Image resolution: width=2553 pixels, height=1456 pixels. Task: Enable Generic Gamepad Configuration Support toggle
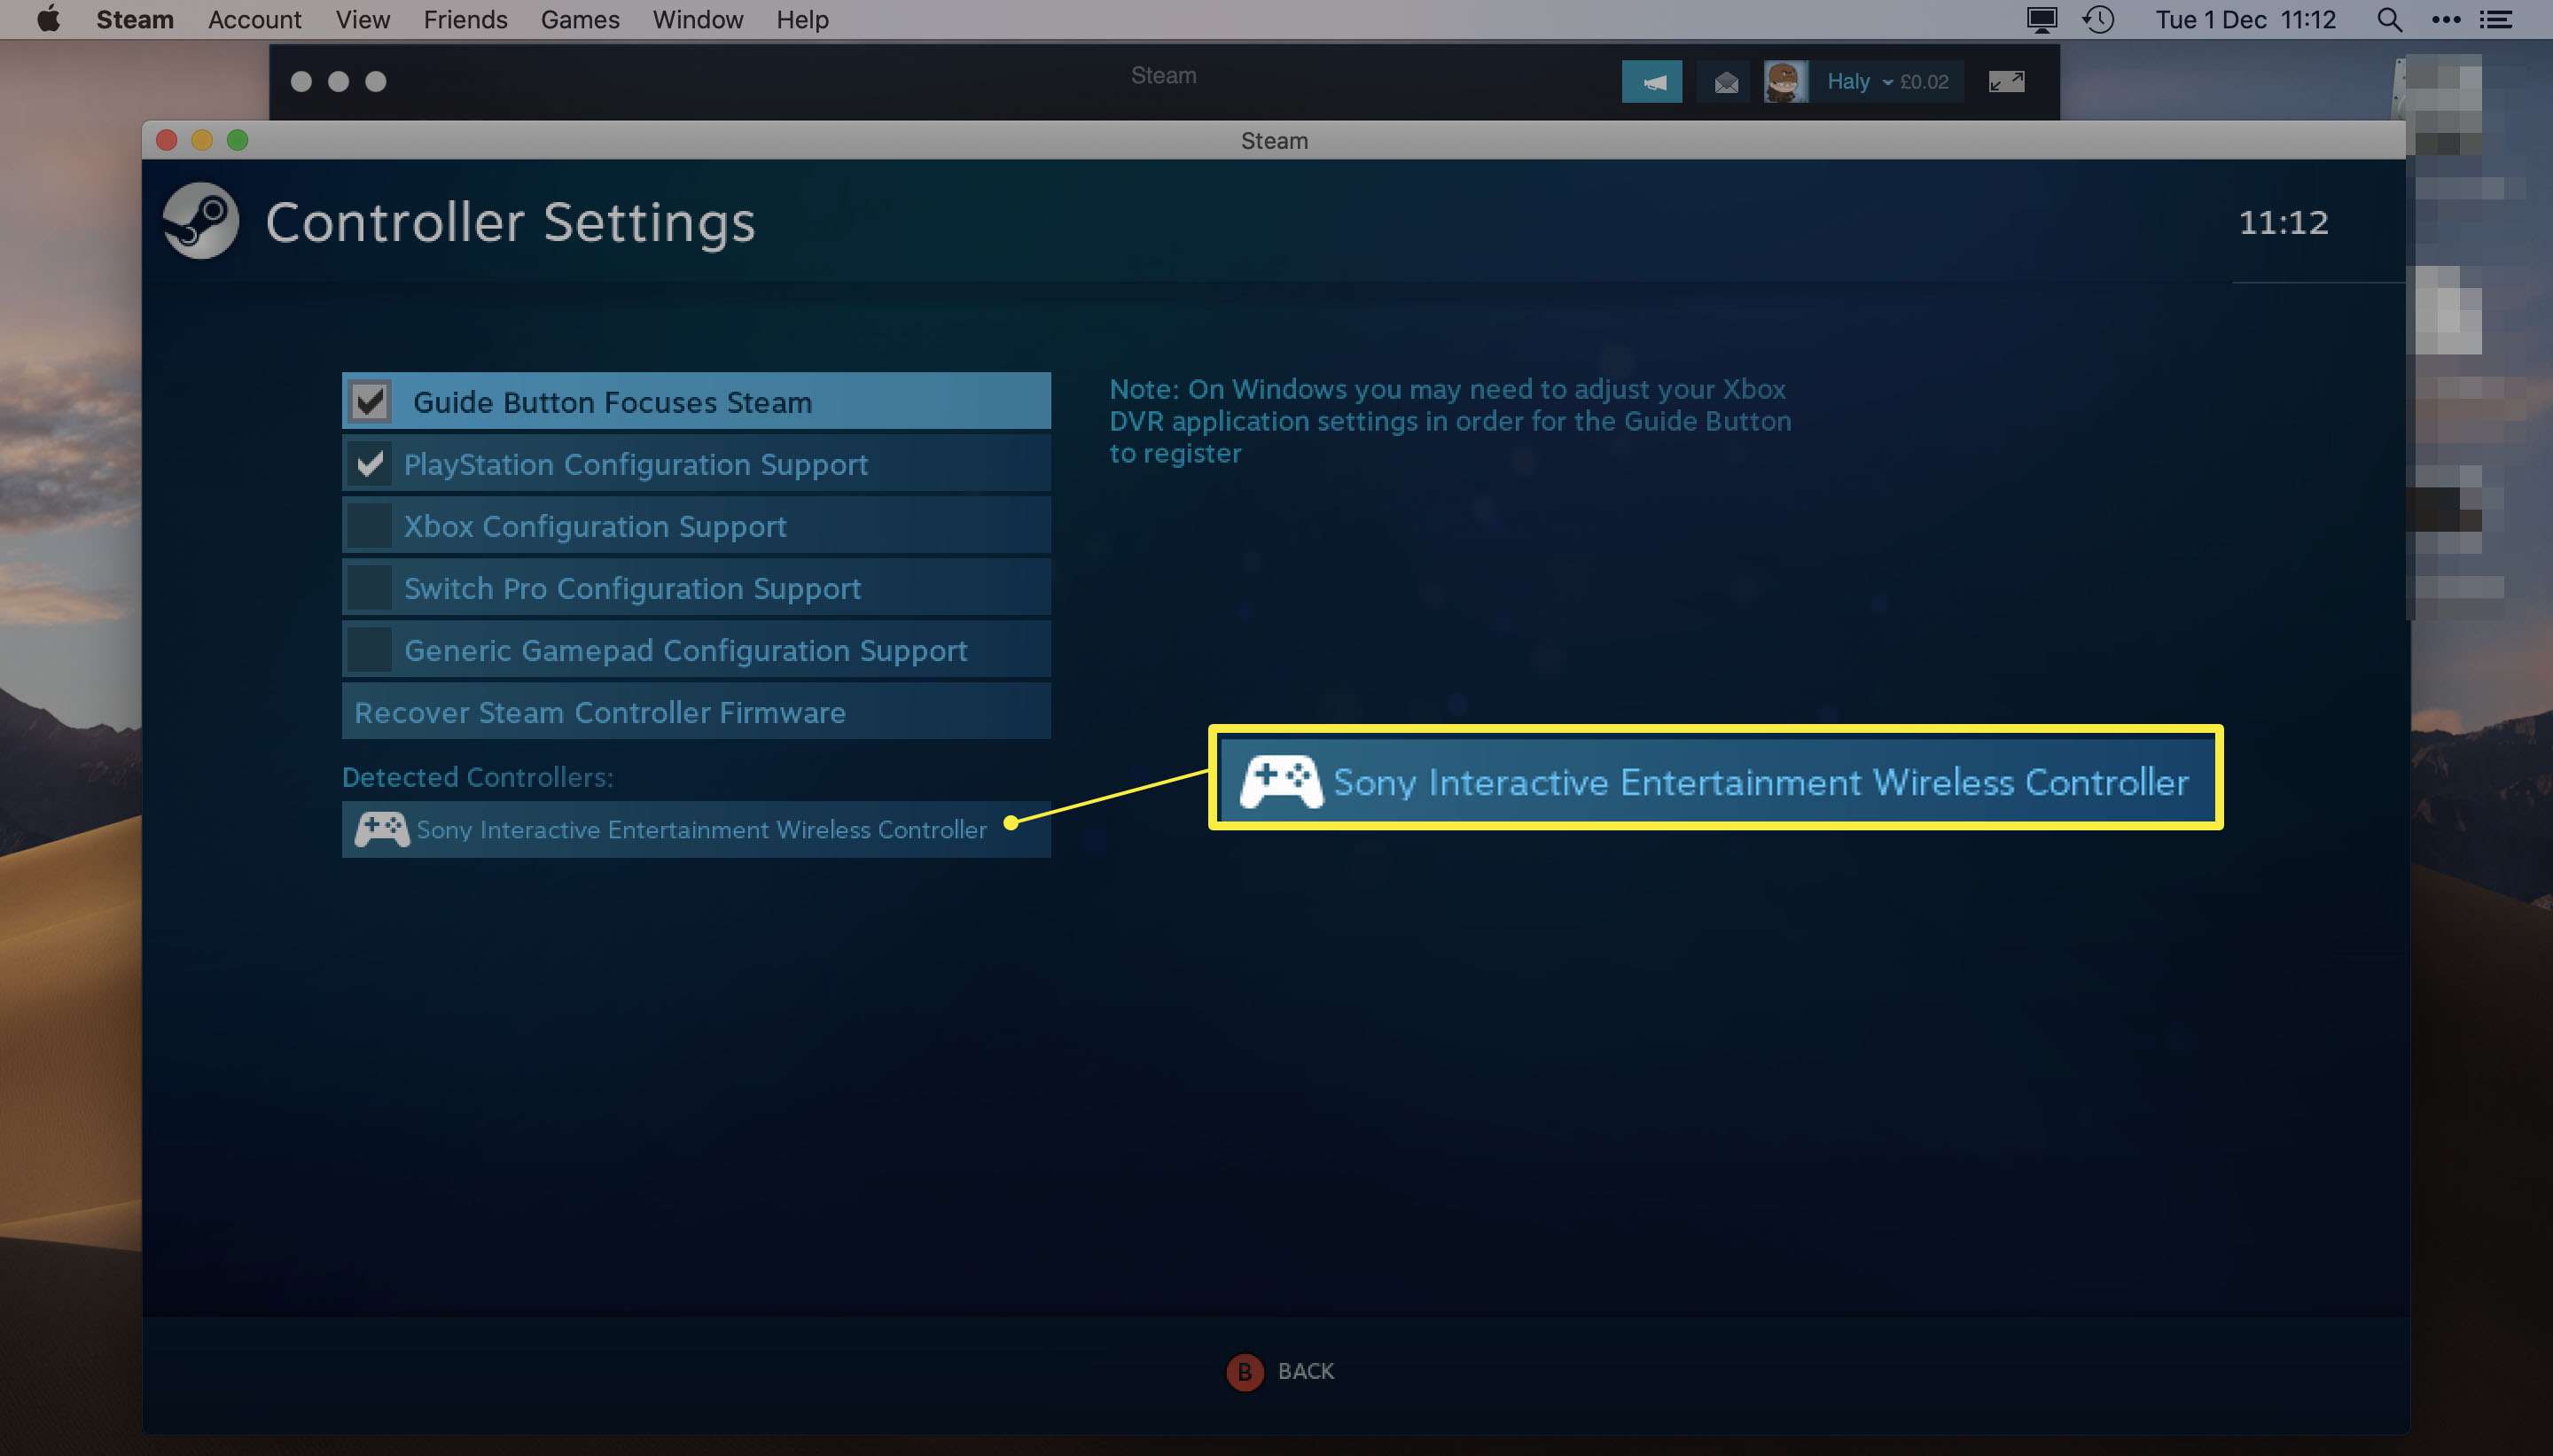pyautogui.click(x=370, y=650)
